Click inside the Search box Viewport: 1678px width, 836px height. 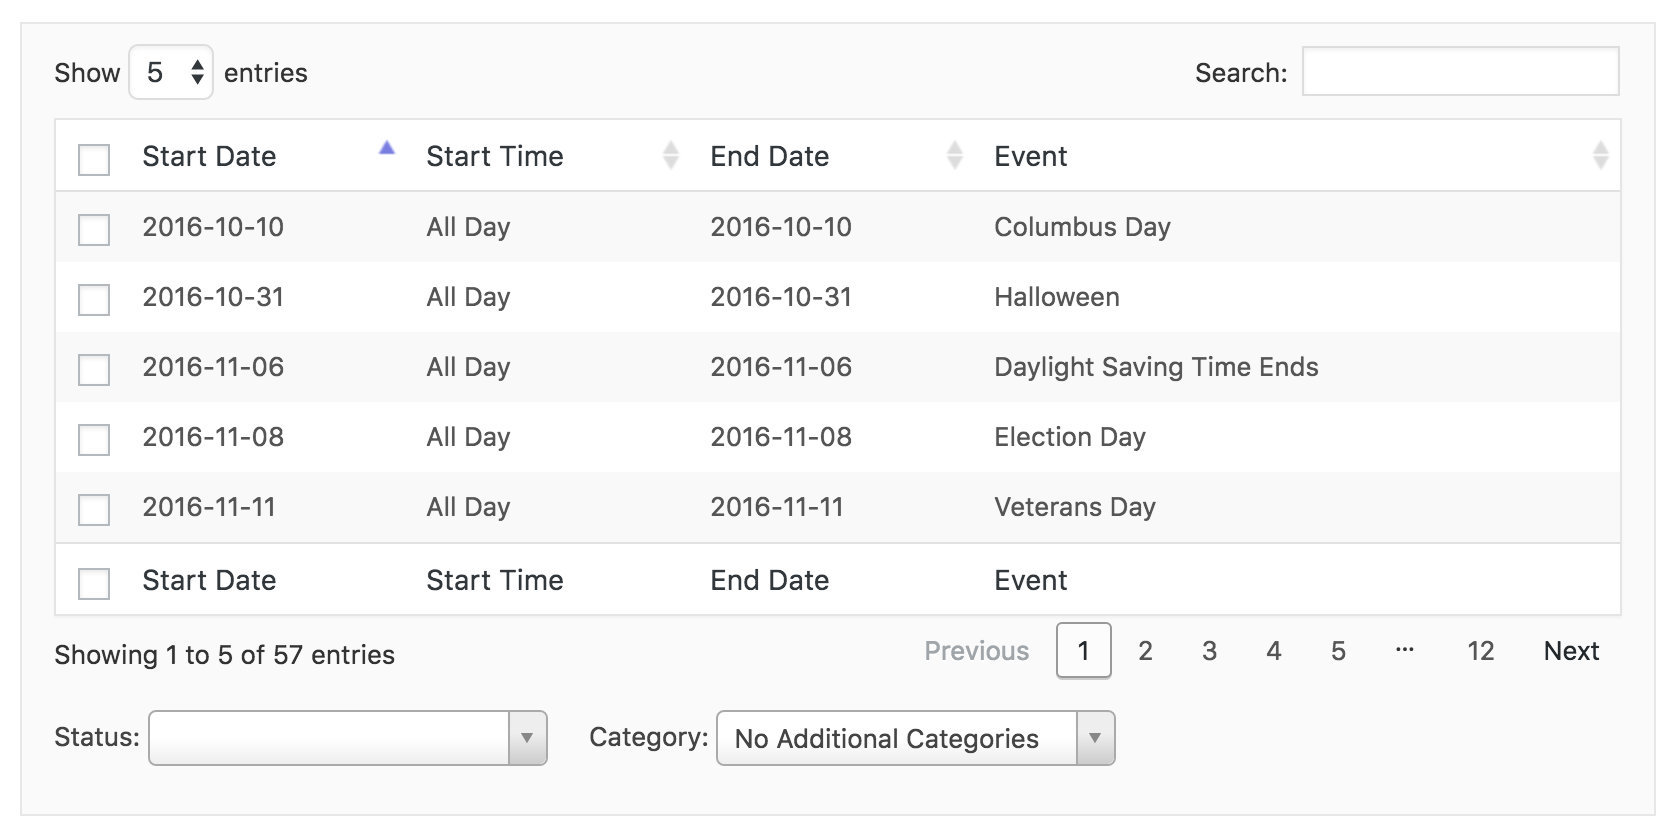(x=1461, y=72)
